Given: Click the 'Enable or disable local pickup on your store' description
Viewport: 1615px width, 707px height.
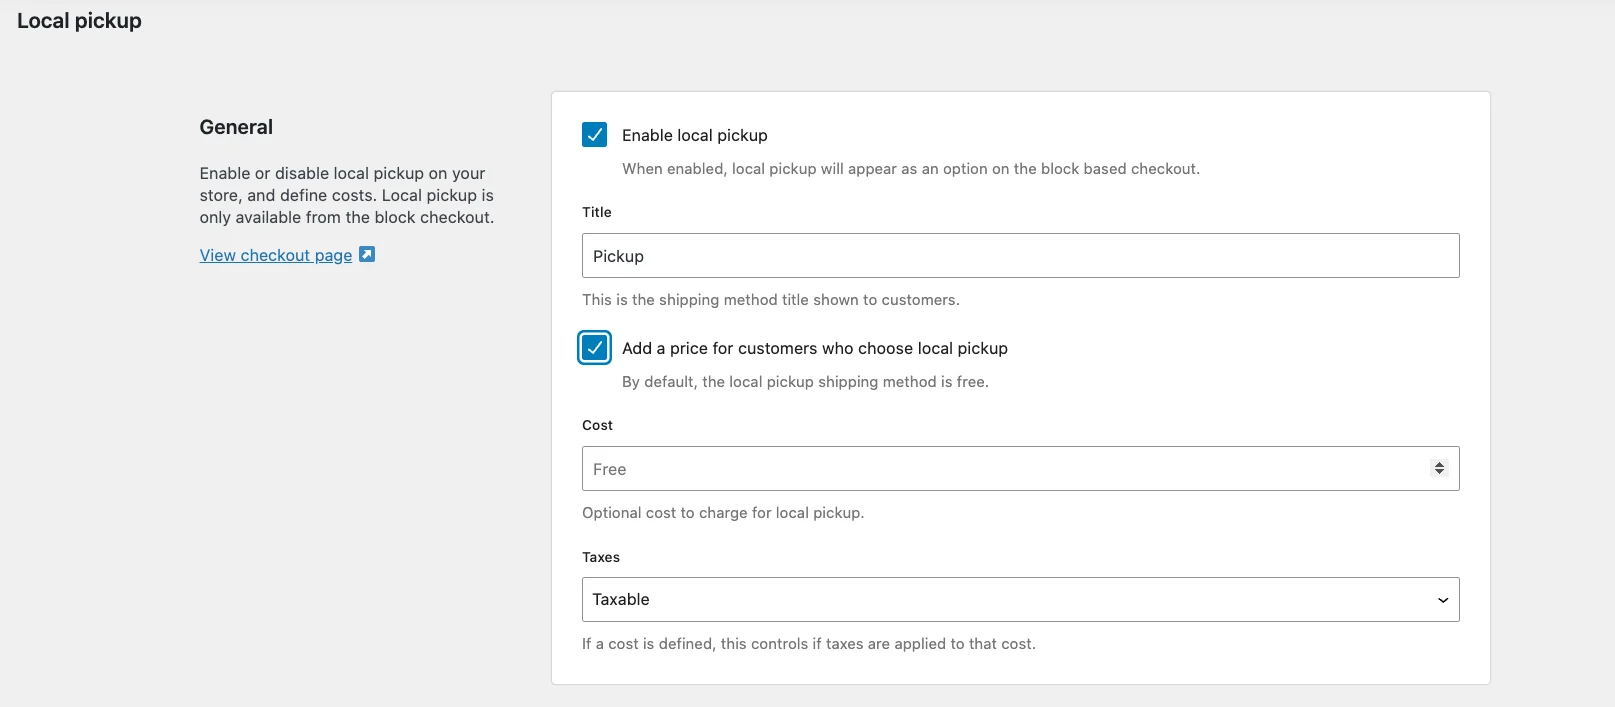Looking at the screenshot, I should (347, 195).
